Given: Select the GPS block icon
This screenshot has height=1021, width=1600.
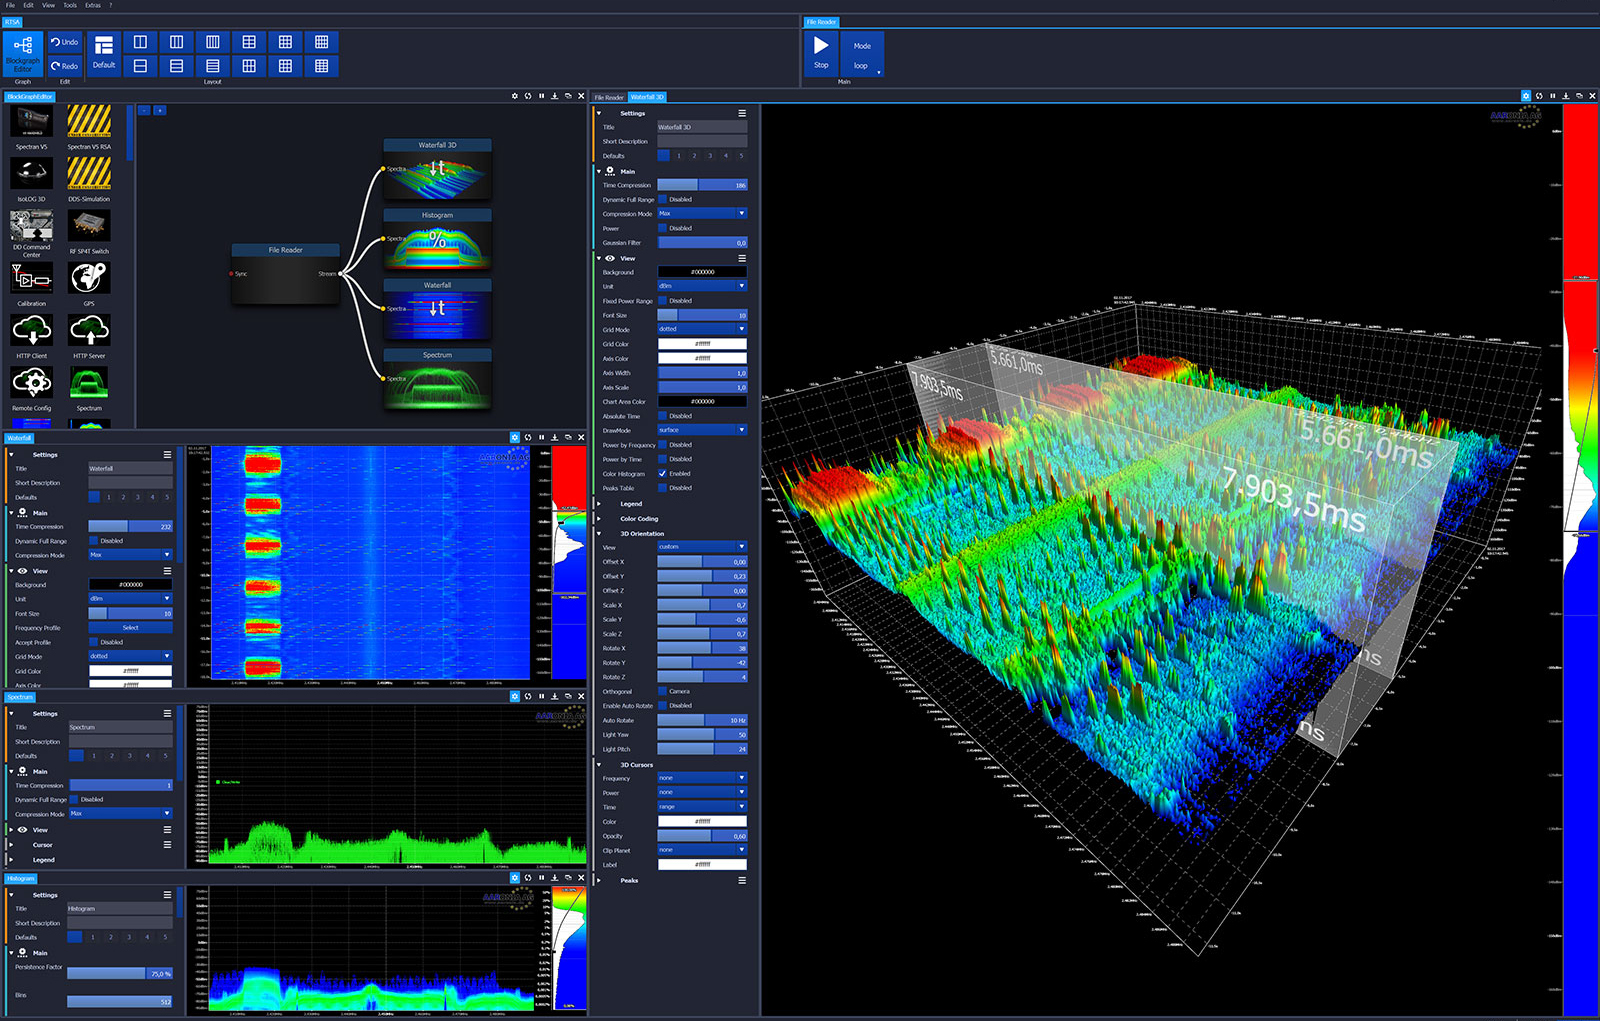Looking at the screenshot, I should point(89,279).
